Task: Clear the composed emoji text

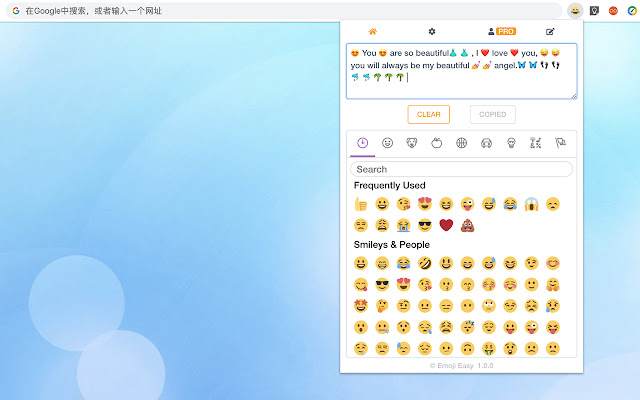Action: [429, 114]
